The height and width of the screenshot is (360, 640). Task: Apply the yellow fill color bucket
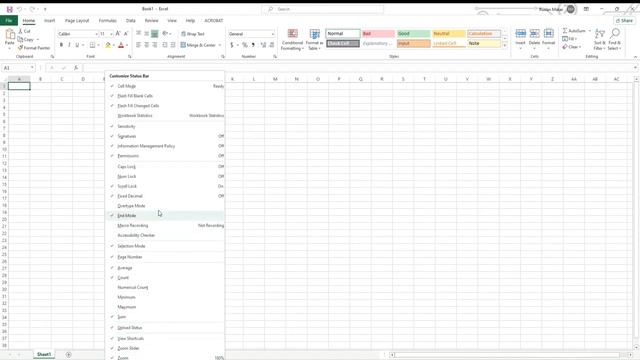point(108,45)
